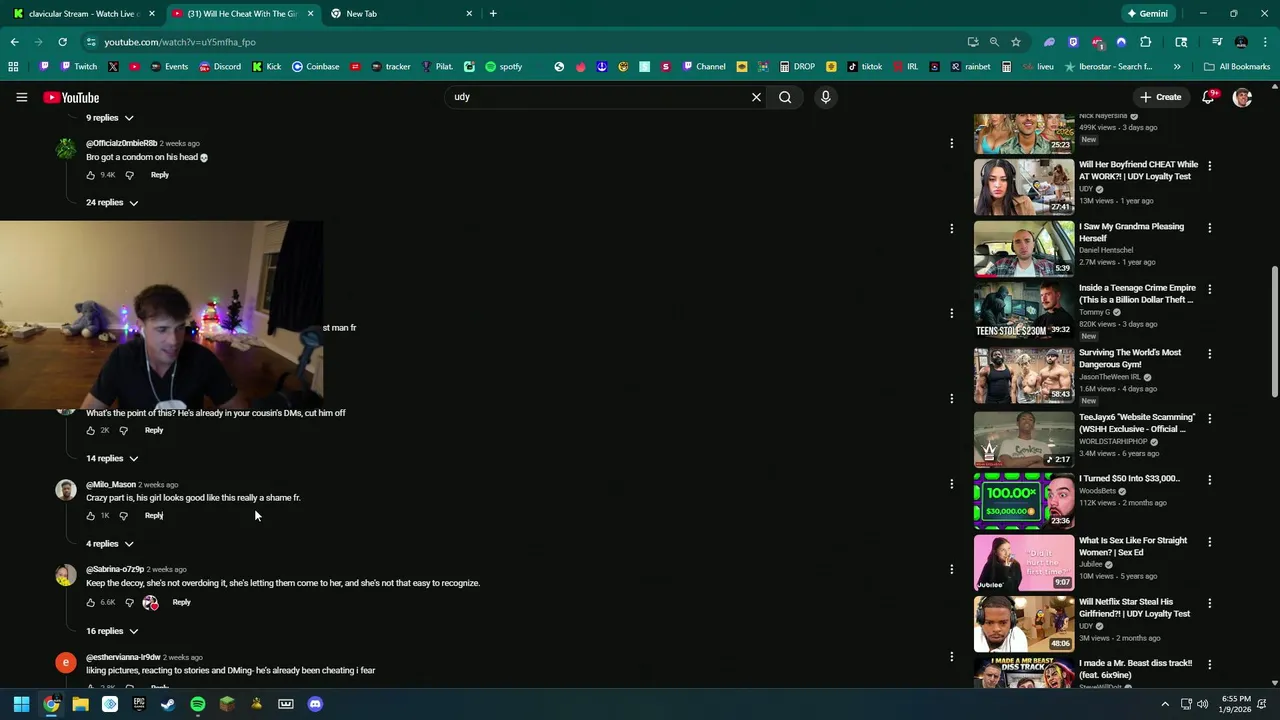Open options menu for @Milo_Mason comment

click(951, 484)
